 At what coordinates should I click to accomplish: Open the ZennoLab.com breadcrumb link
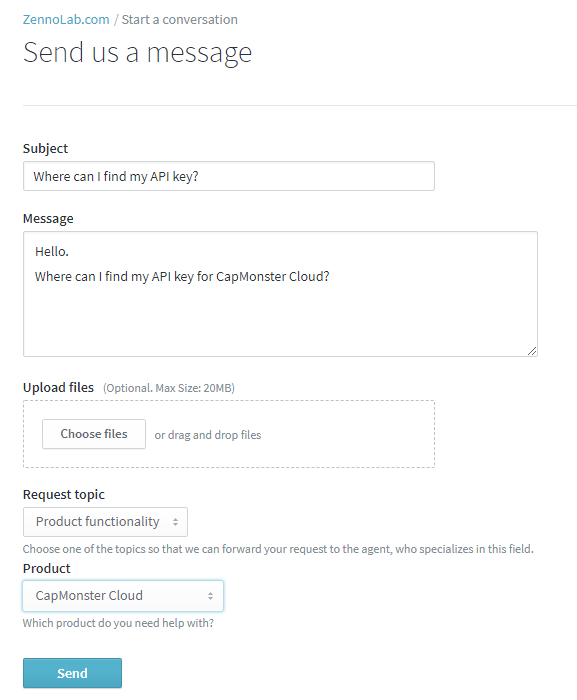(66, 20)
